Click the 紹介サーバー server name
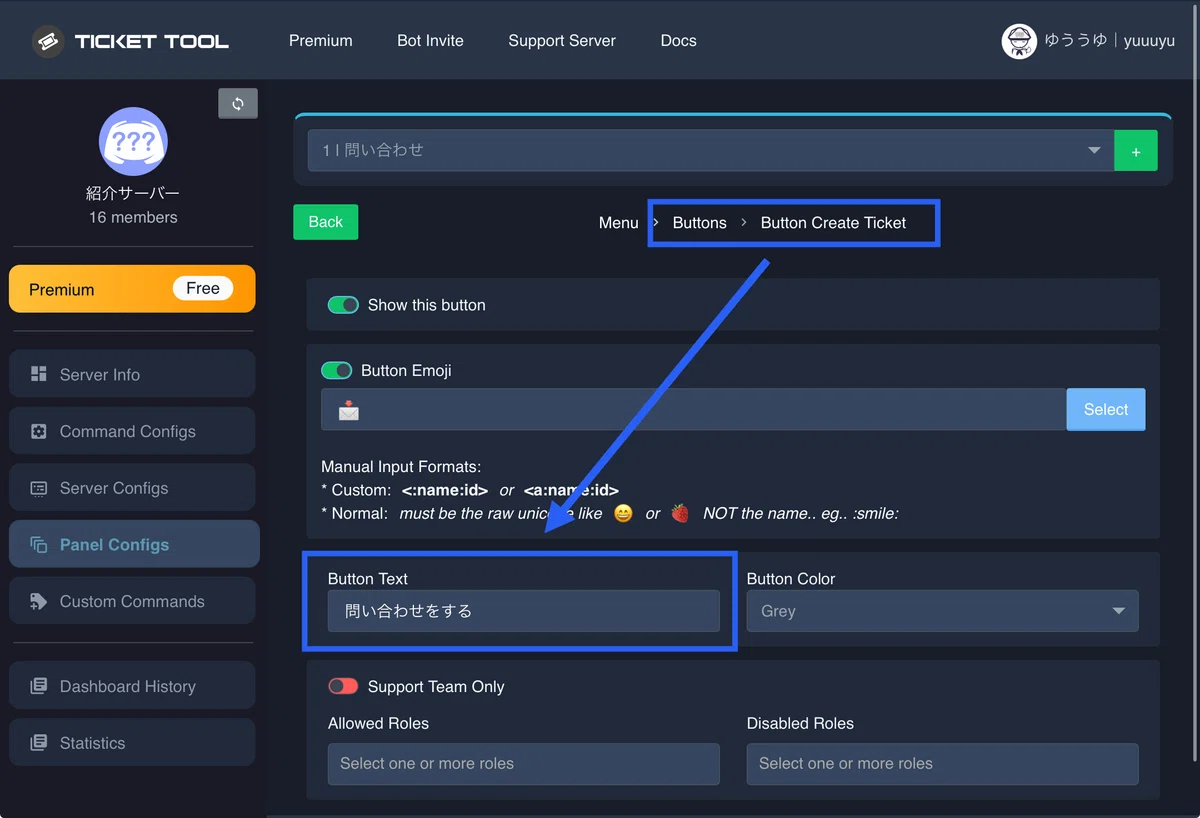1200x818 pixels. pyautogui.click(x=133, y=193)
